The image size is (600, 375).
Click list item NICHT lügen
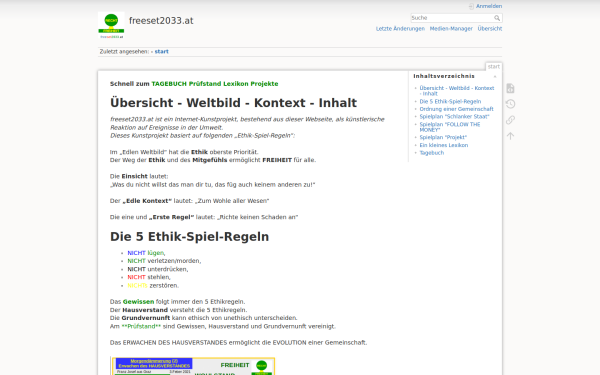[x=146, y=253]
